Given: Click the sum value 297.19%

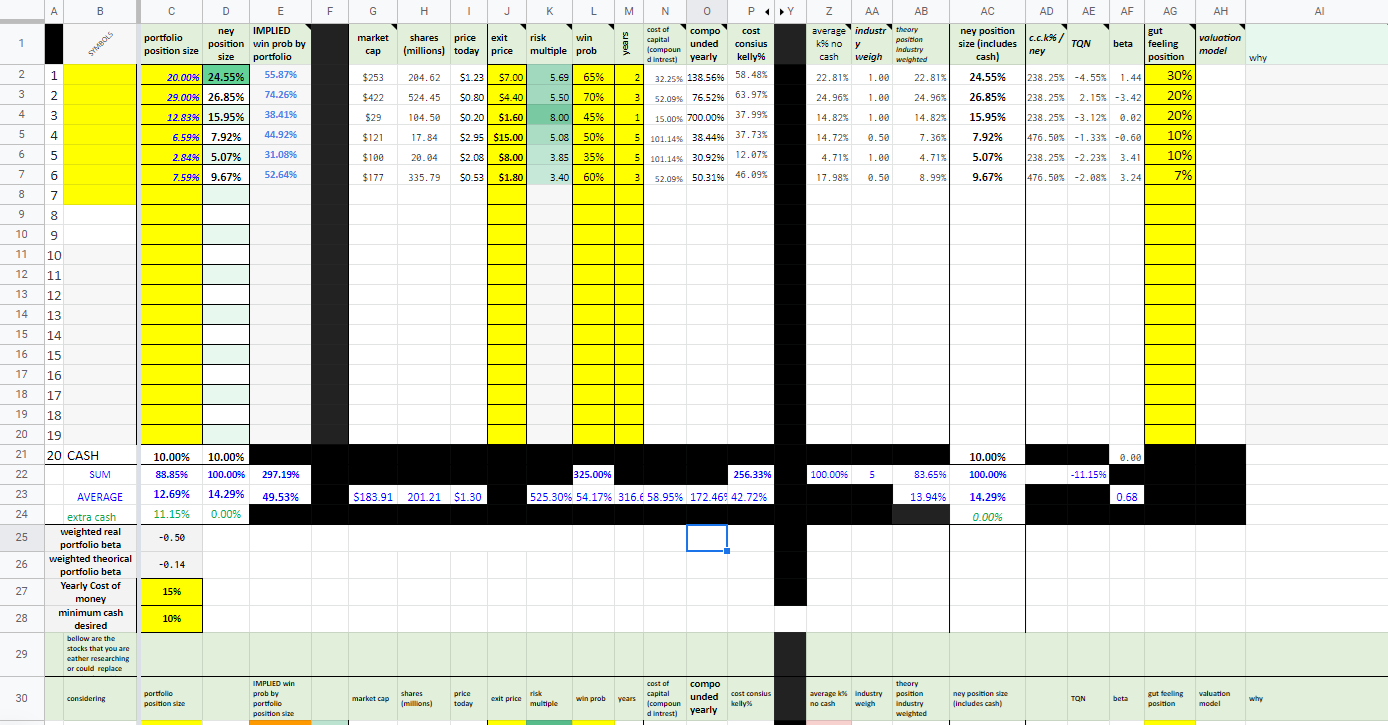Looking at the screenshot, I should tap(280, 475).
